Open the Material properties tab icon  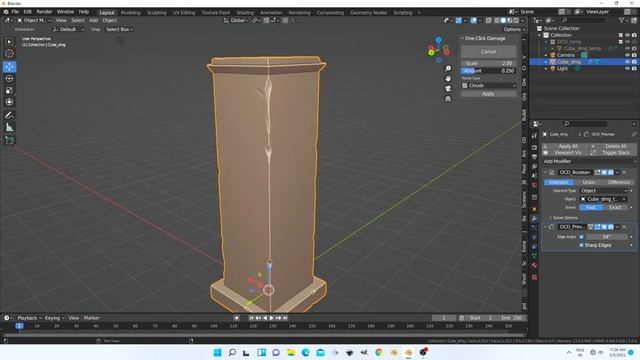point(534,265)
